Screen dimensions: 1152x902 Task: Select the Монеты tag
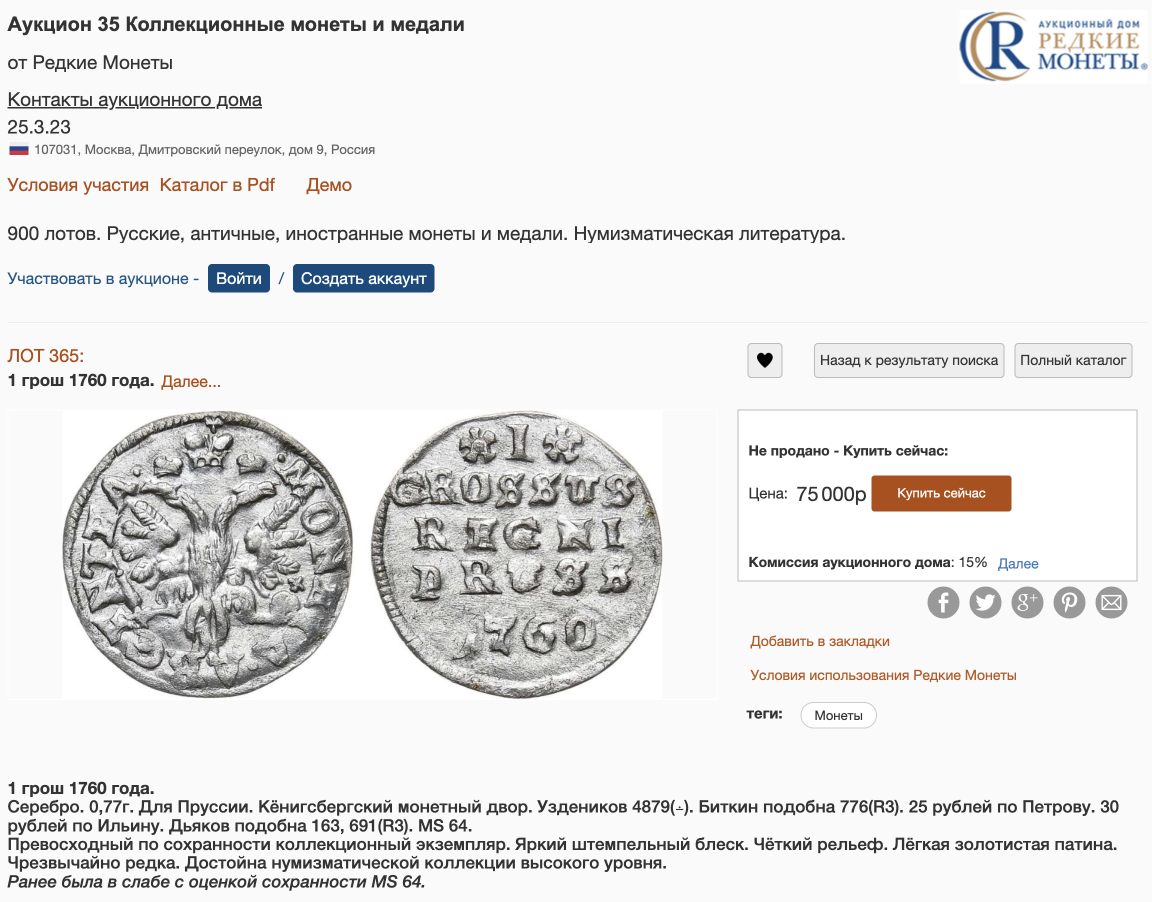[838, 715]
